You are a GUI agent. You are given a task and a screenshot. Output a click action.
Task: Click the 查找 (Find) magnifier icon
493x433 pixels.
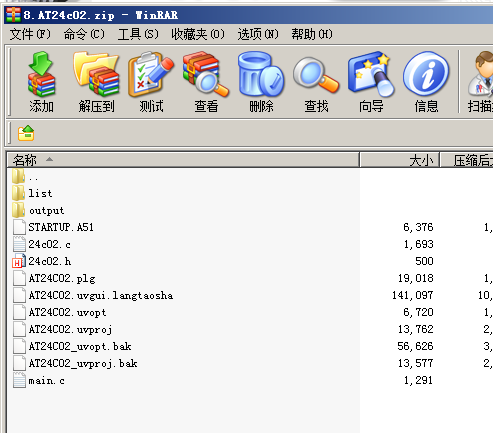316,75
